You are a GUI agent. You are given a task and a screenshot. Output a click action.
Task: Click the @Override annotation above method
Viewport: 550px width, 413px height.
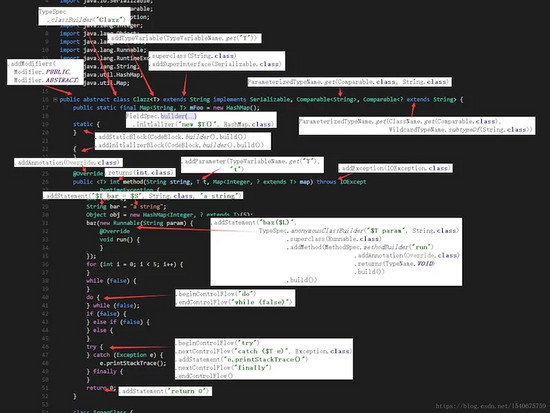(x=88, y=173)
